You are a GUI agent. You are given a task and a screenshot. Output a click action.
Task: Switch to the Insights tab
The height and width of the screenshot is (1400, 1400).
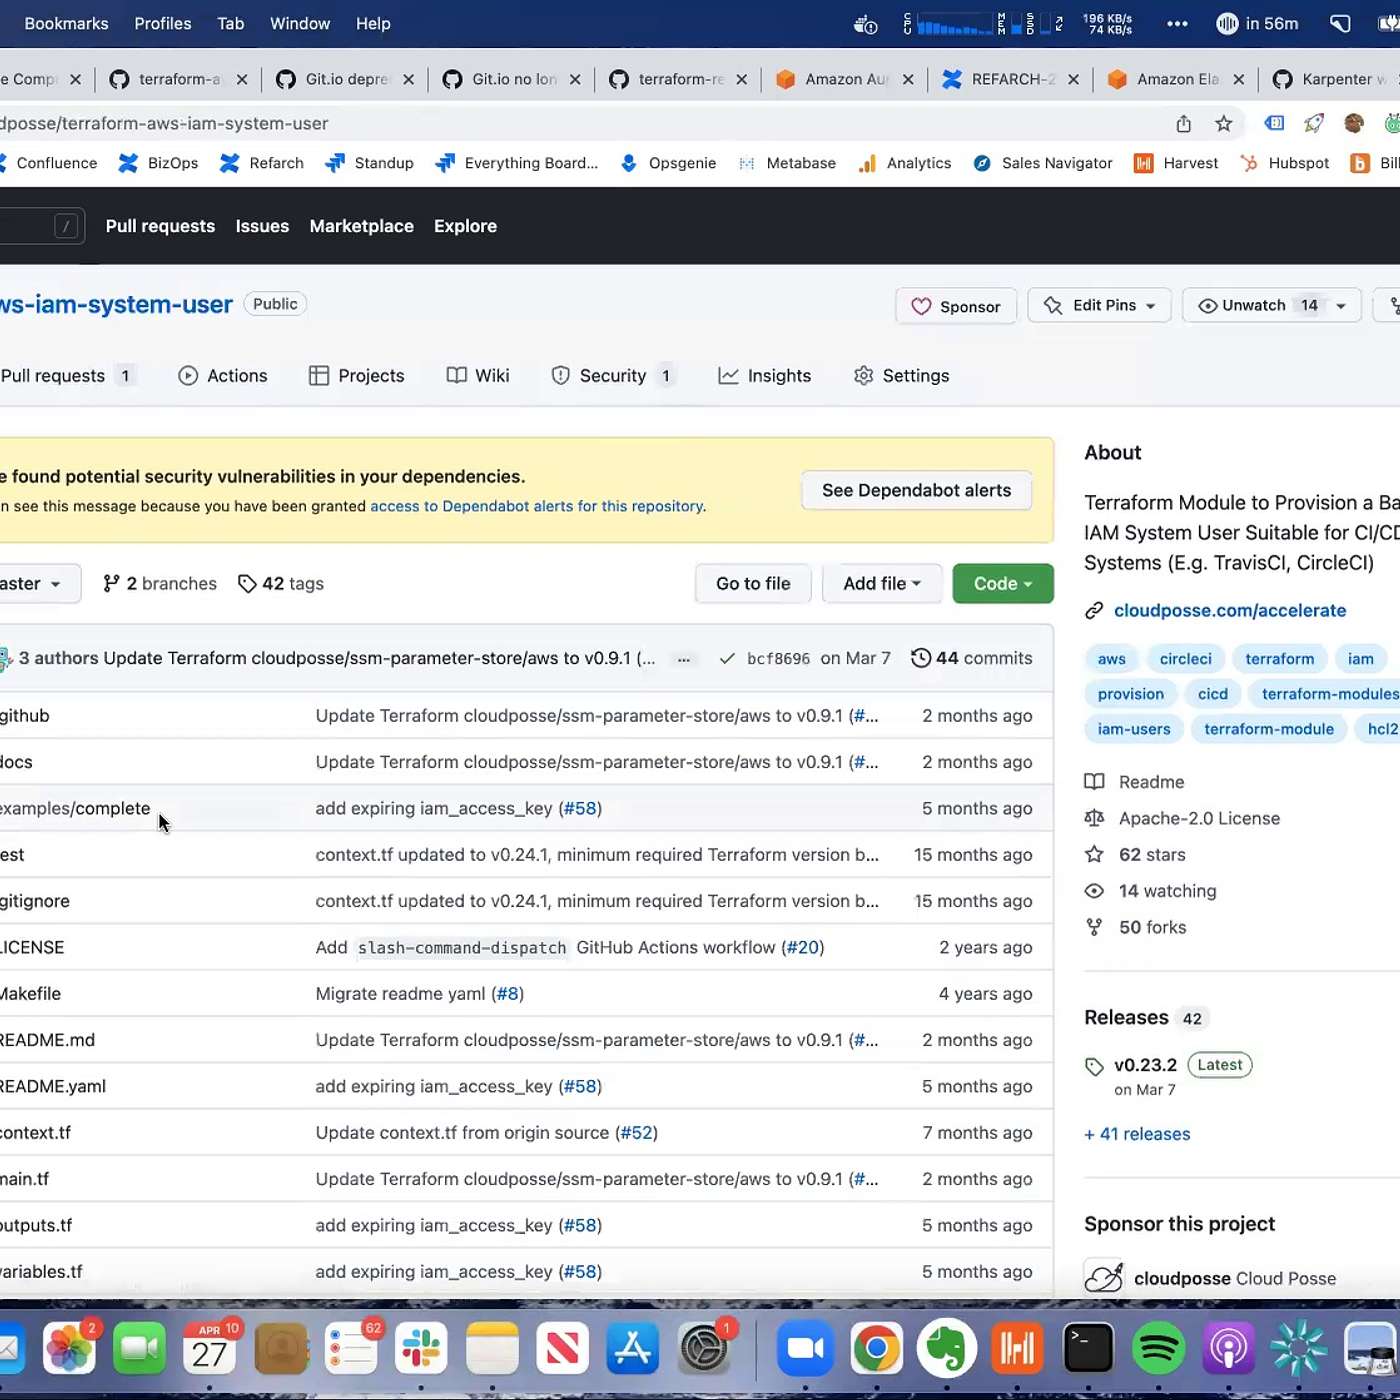(x=765, y=376)
